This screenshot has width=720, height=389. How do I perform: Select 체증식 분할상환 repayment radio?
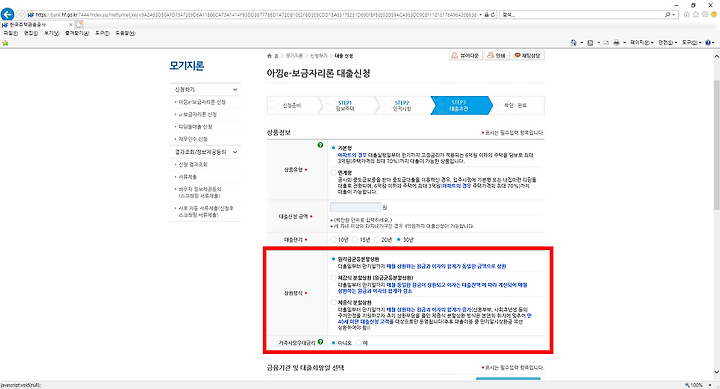click(x=333, y=303)
